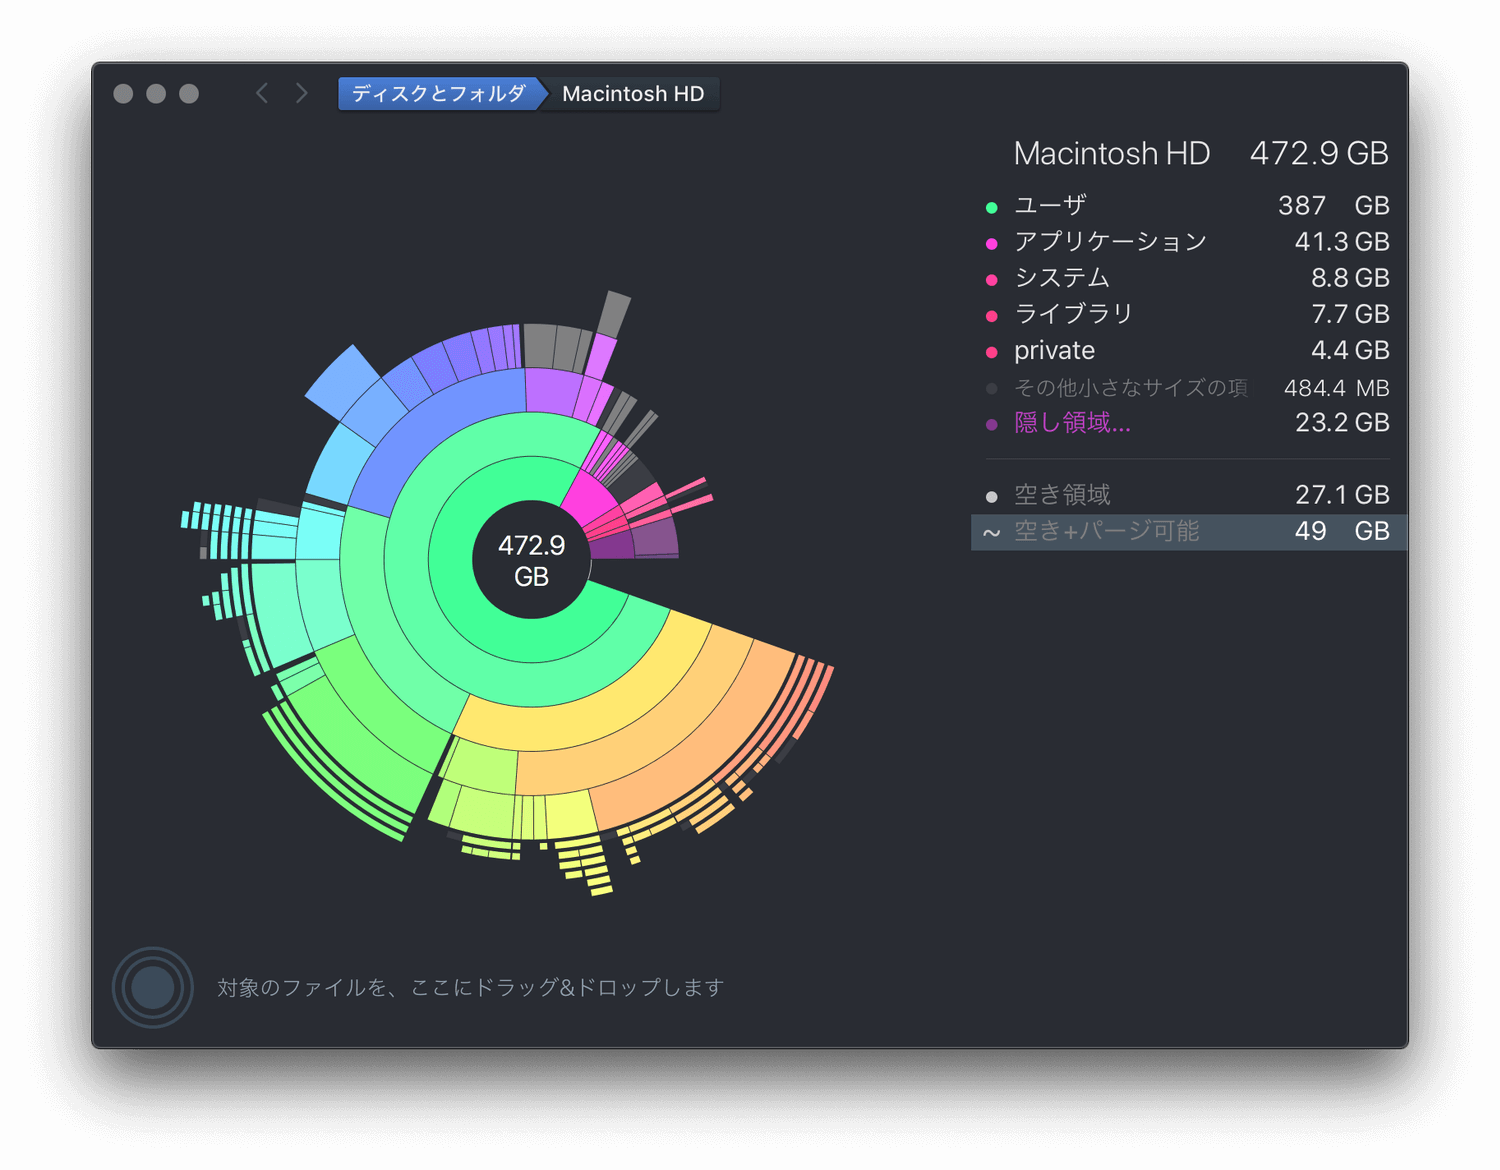Select the アプリケーション row in the list
Viewport: 1500px width, 1170px height.
point(1189,242)
